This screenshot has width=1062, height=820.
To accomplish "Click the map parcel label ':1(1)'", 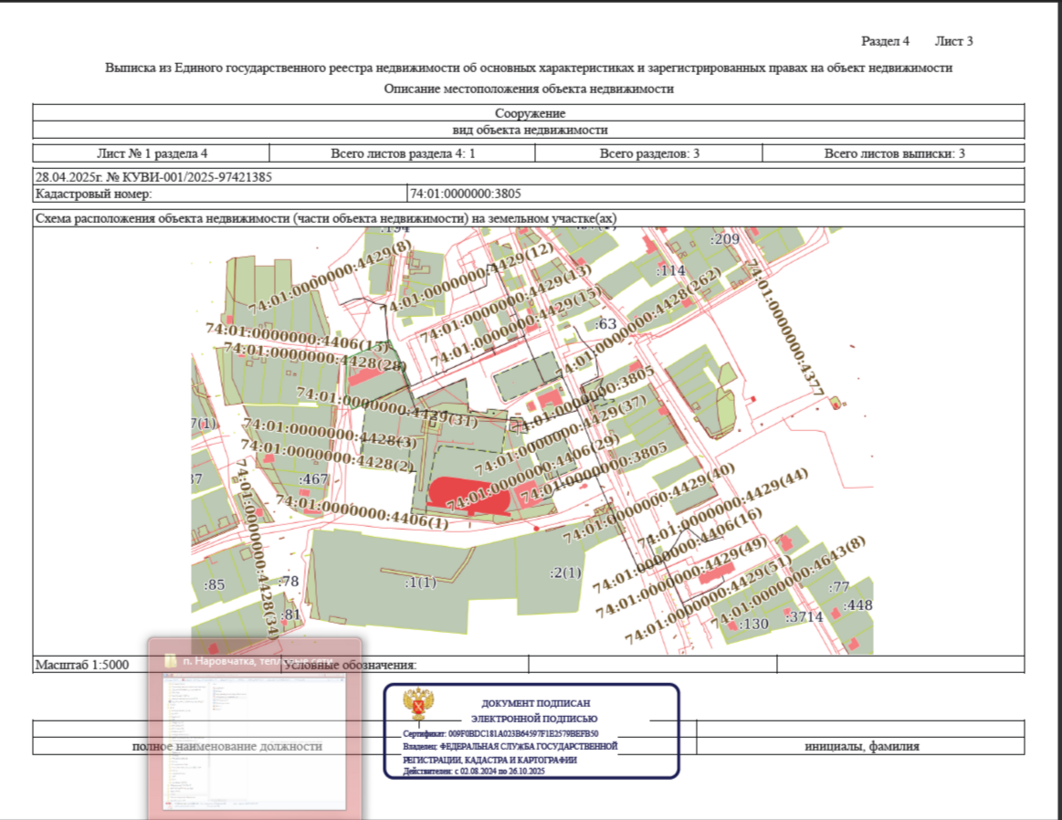I will click(x=420, y=582).
